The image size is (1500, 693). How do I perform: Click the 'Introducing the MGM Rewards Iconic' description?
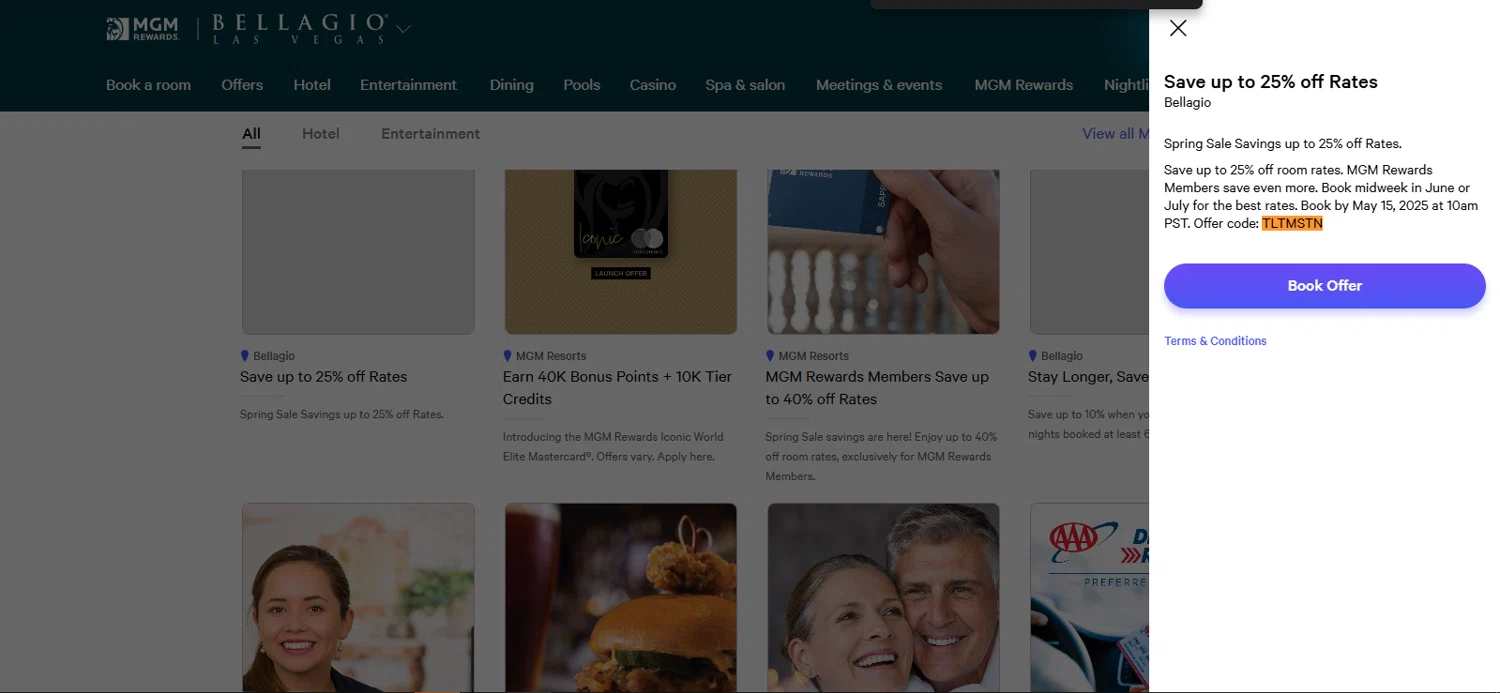pyautogui.click(x=613, y=447)
